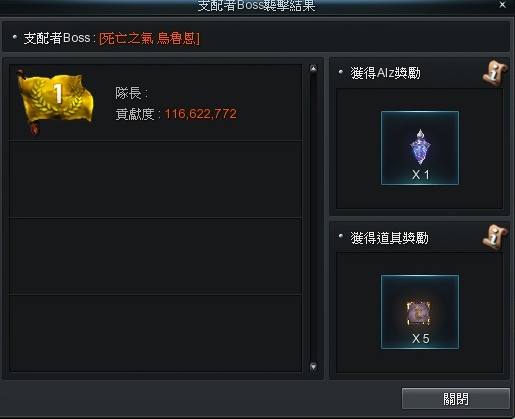Viewport: 515px width, 419px height.
Task: Click the contribution value 116,622,772
Action: pyautogui.click(x=201, y=114)
